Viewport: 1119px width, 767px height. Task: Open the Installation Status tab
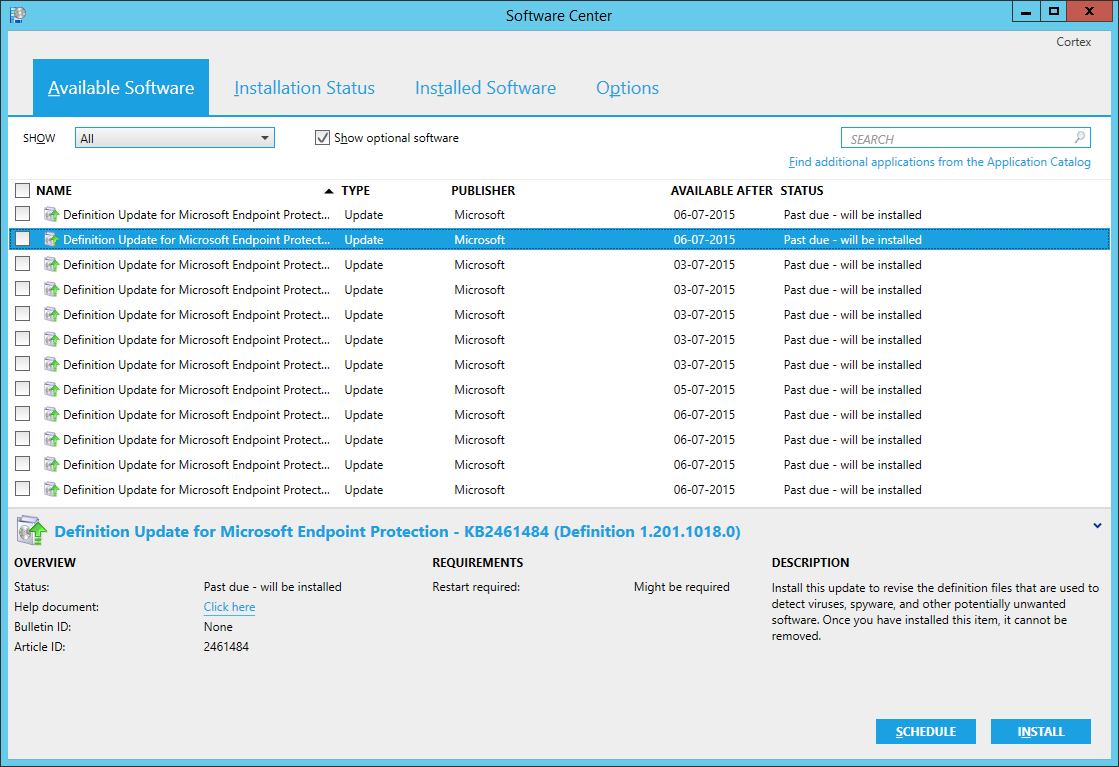pos(304,87)
